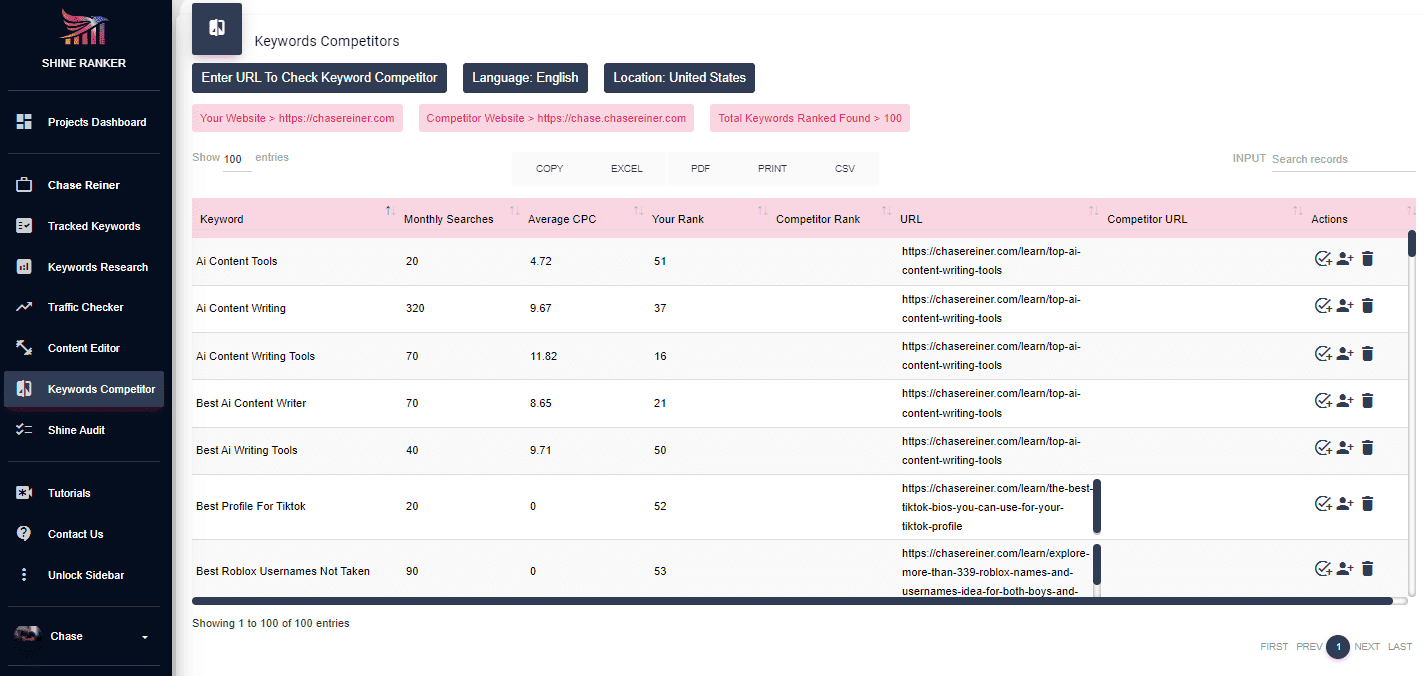Click the Keywords Research chart icon
Viewport: 1424px width, 676px height.
pyautogui.click(x=24, y=267)
